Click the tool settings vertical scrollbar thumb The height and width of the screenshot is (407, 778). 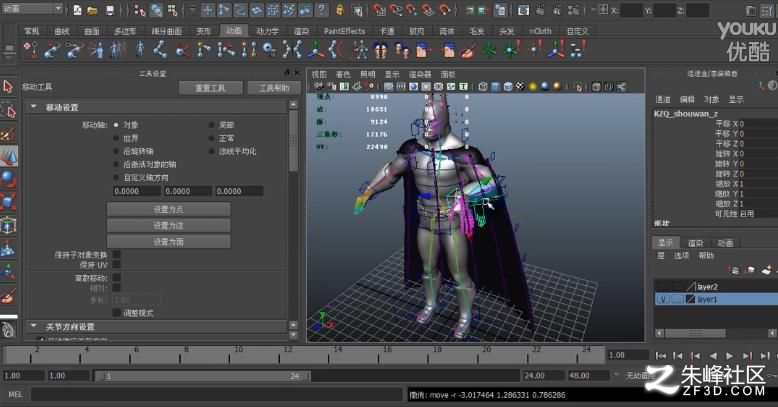click(293, 141)
